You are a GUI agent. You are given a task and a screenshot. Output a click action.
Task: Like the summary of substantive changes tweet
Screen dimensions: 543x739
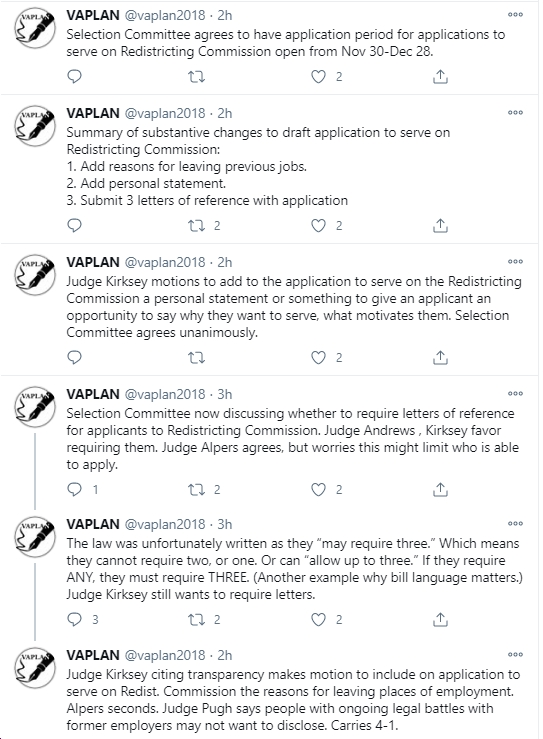tap(319, 226)
